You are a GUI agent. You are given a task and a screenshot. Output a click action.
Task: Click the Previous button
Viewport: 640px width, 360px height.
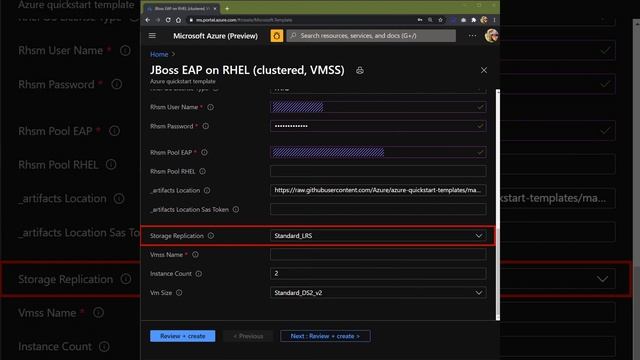click(248, 336)
